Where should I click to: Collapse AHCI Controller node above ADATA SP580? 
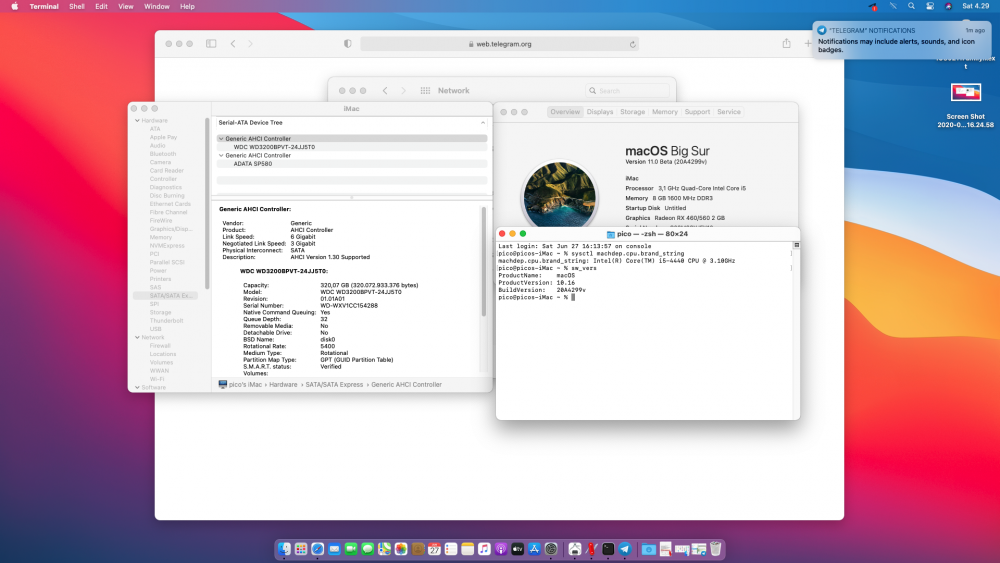point(221,155)
